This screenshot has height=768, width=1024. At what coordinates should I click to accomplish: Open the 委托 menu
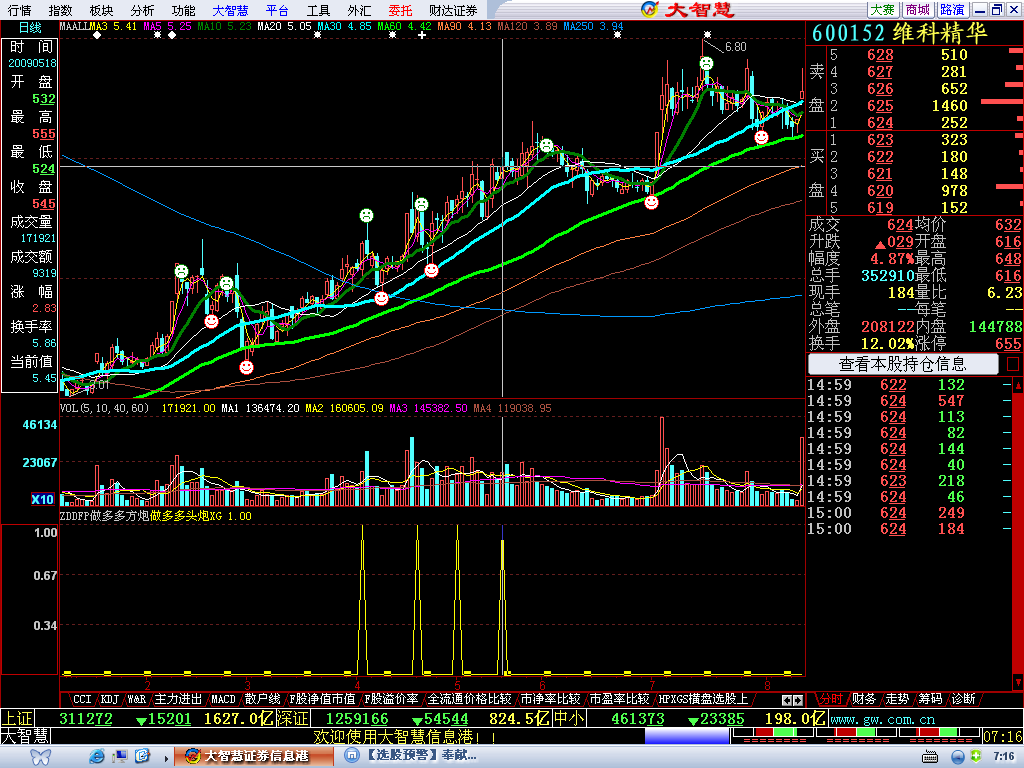pos(400,10)
